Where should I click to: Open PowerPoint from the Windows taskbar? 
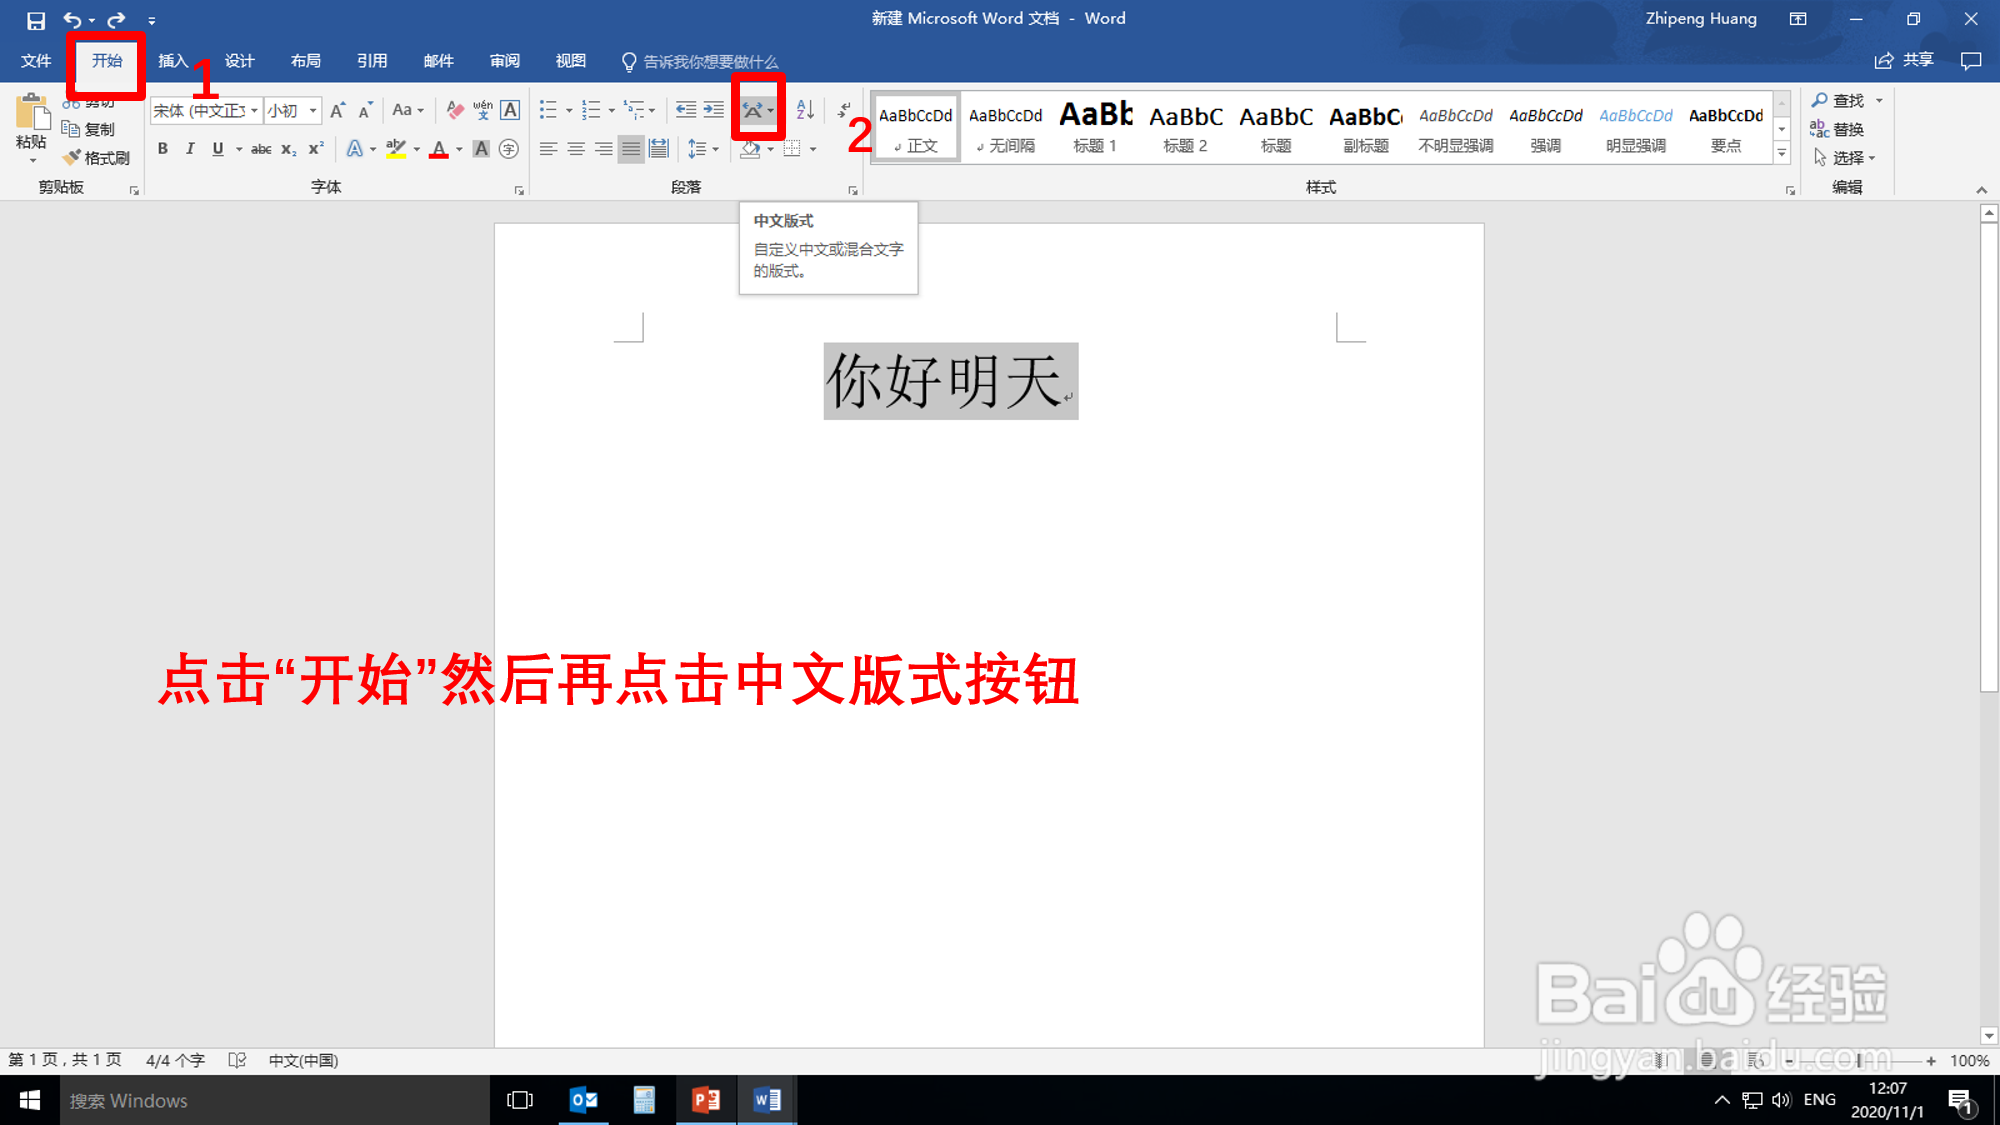(706, 1100)
